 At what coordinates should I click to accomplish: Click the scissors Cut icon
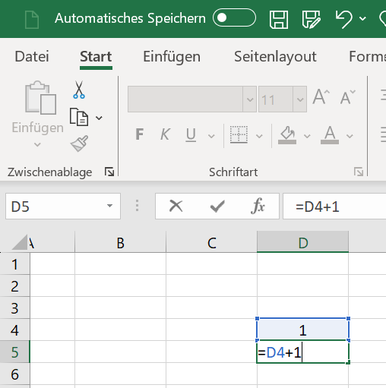pyautogui.click(x=79, y=90)
